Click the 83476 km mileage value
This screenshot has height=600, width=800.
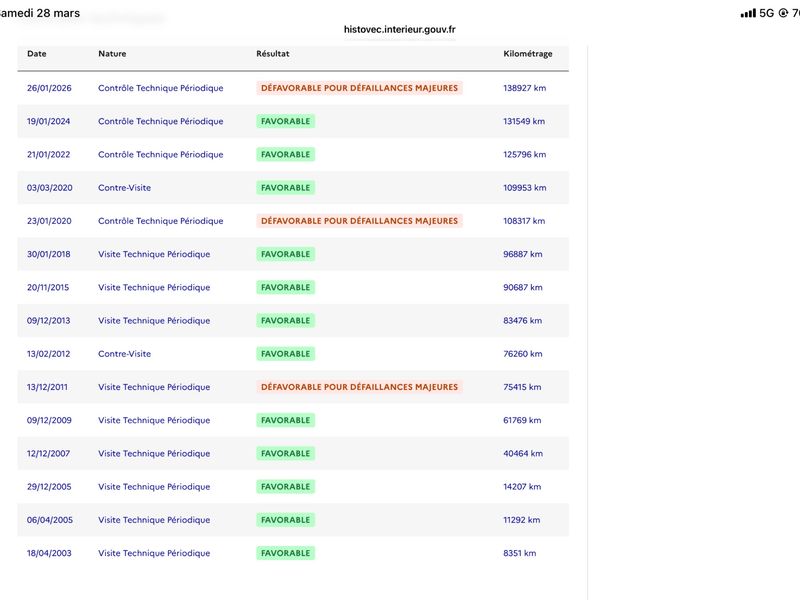[522, 320]
